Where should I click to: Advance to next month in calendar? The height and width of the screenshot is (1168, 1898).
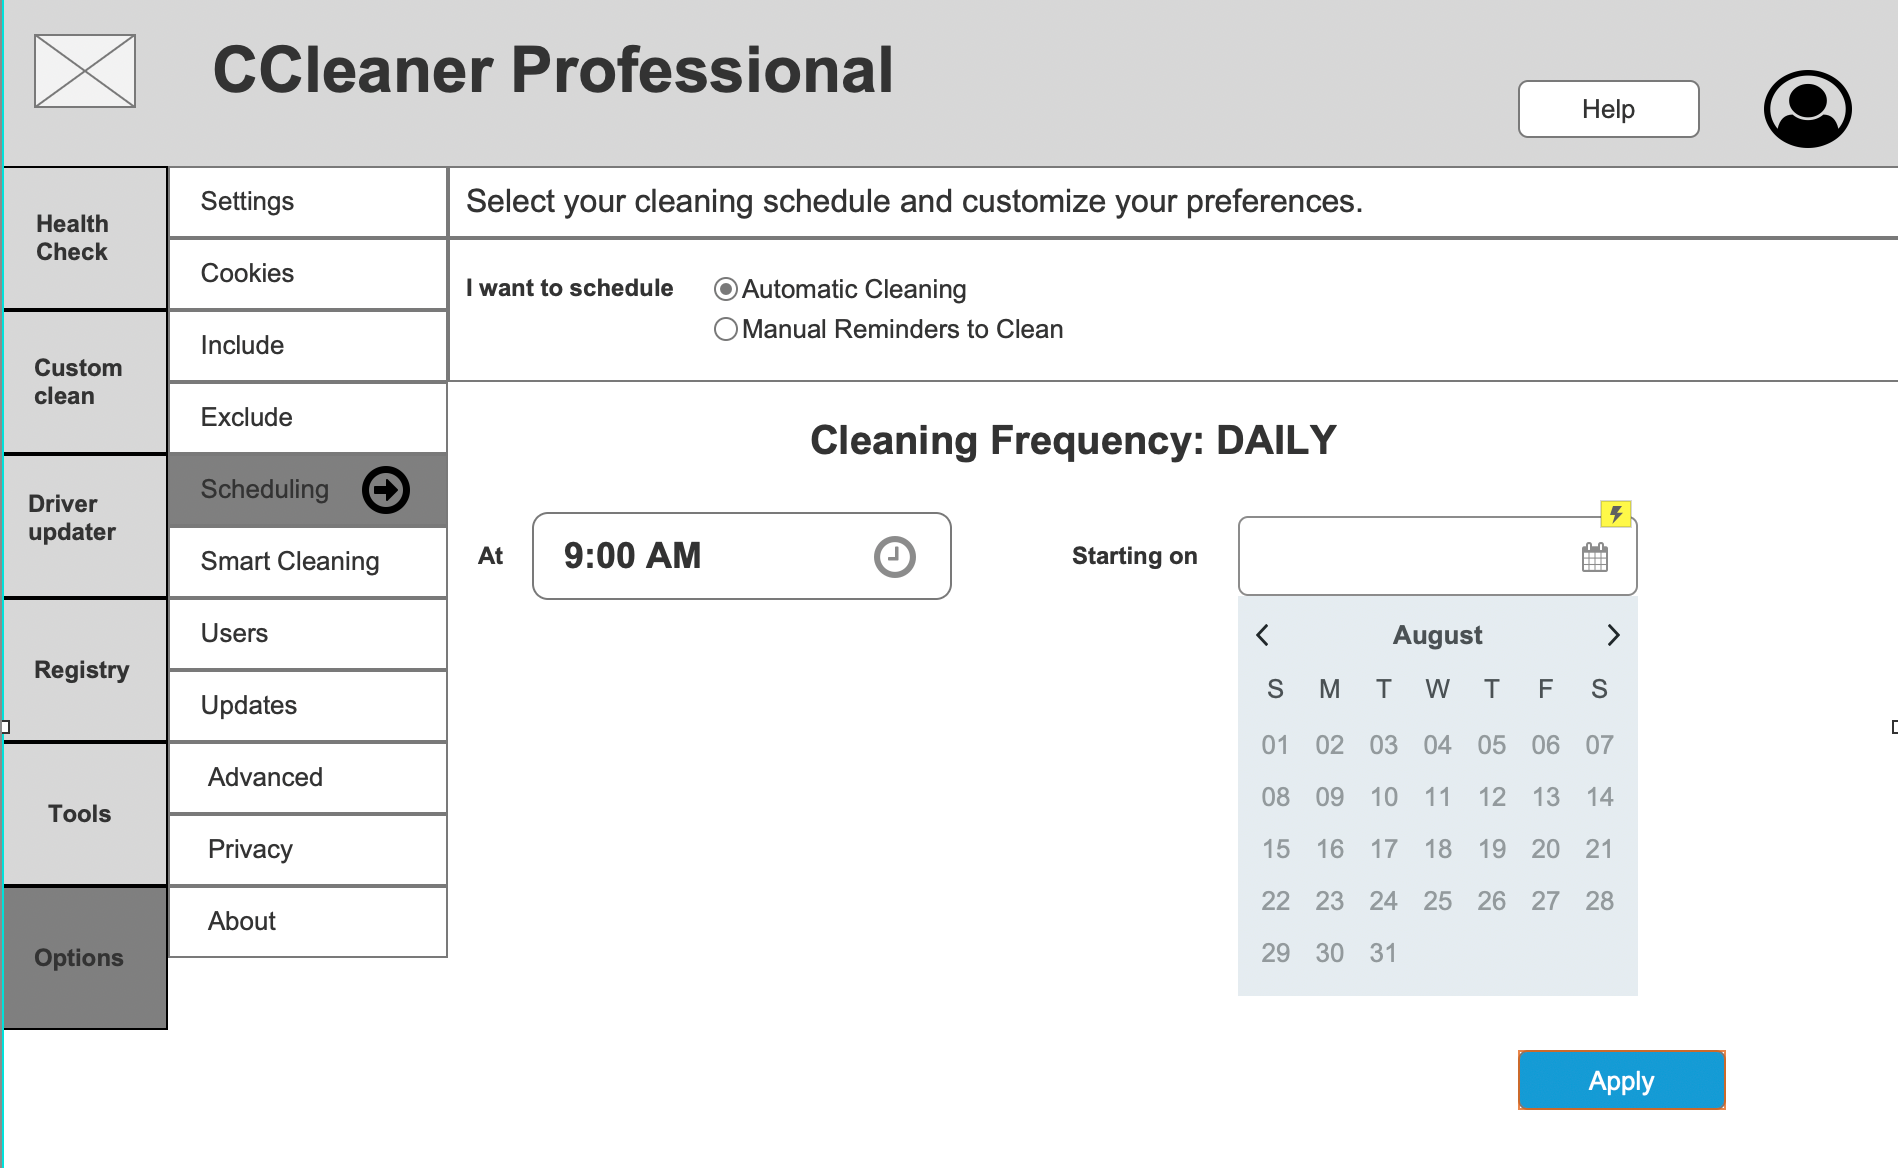pos(1613,635)
